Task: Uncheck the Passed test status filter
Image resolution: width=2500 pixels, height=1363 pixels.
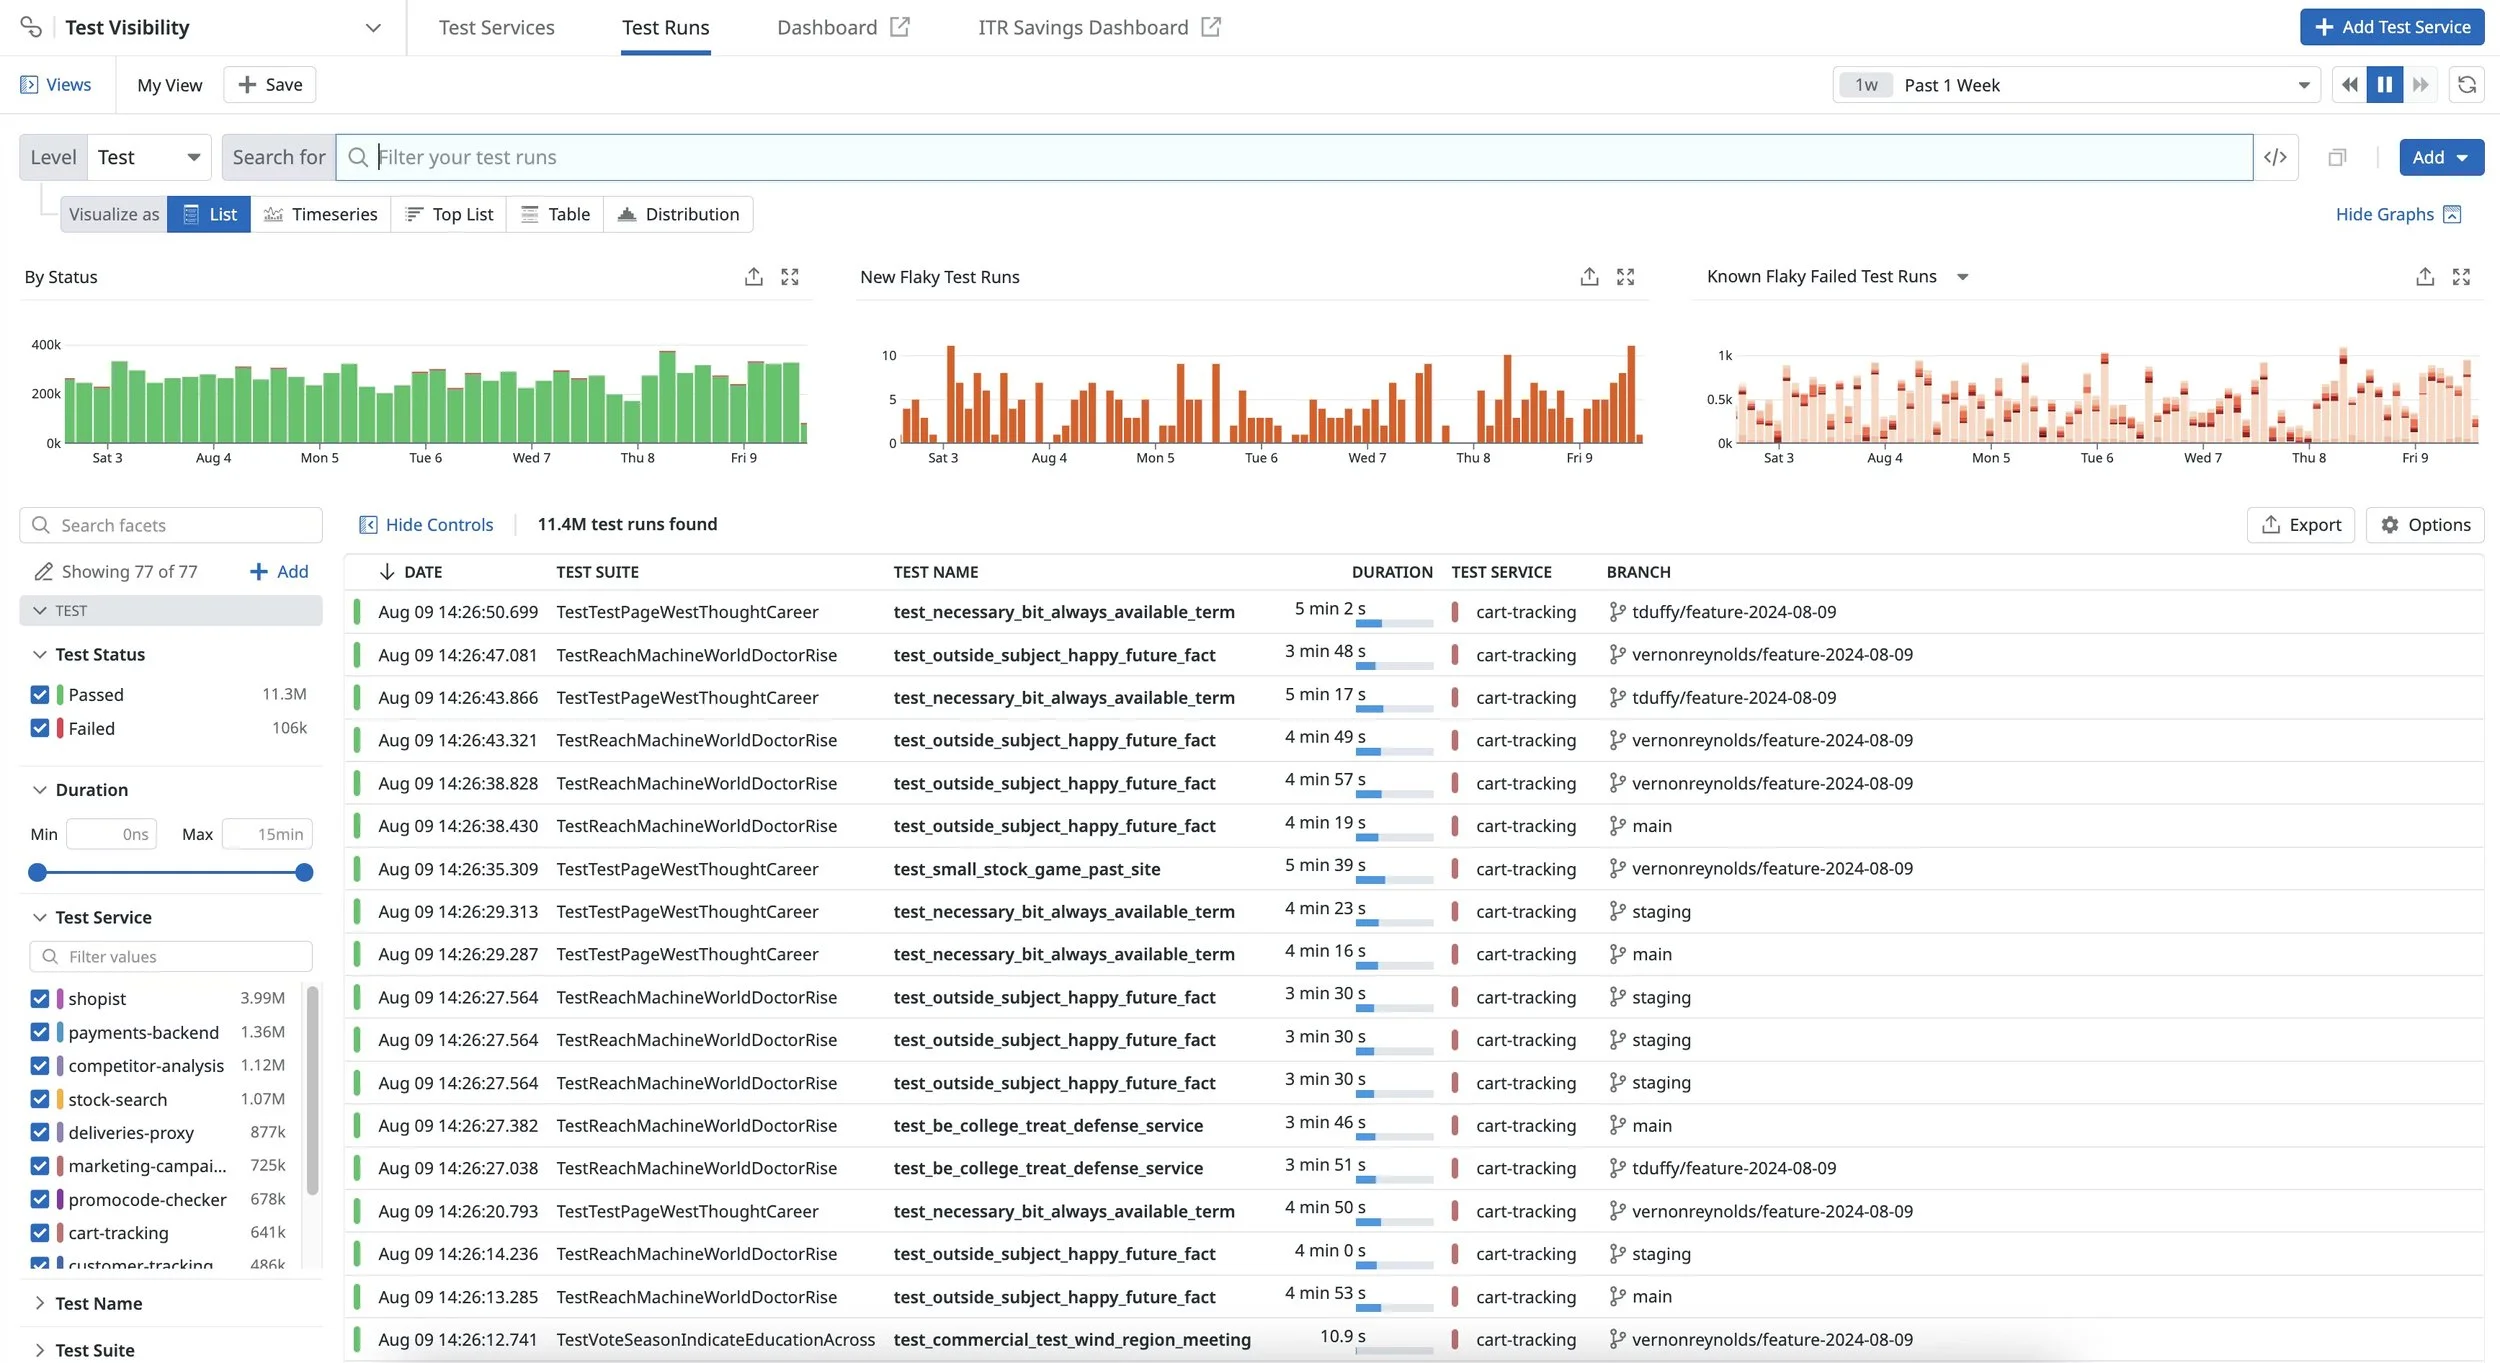Action: [39, 694]
